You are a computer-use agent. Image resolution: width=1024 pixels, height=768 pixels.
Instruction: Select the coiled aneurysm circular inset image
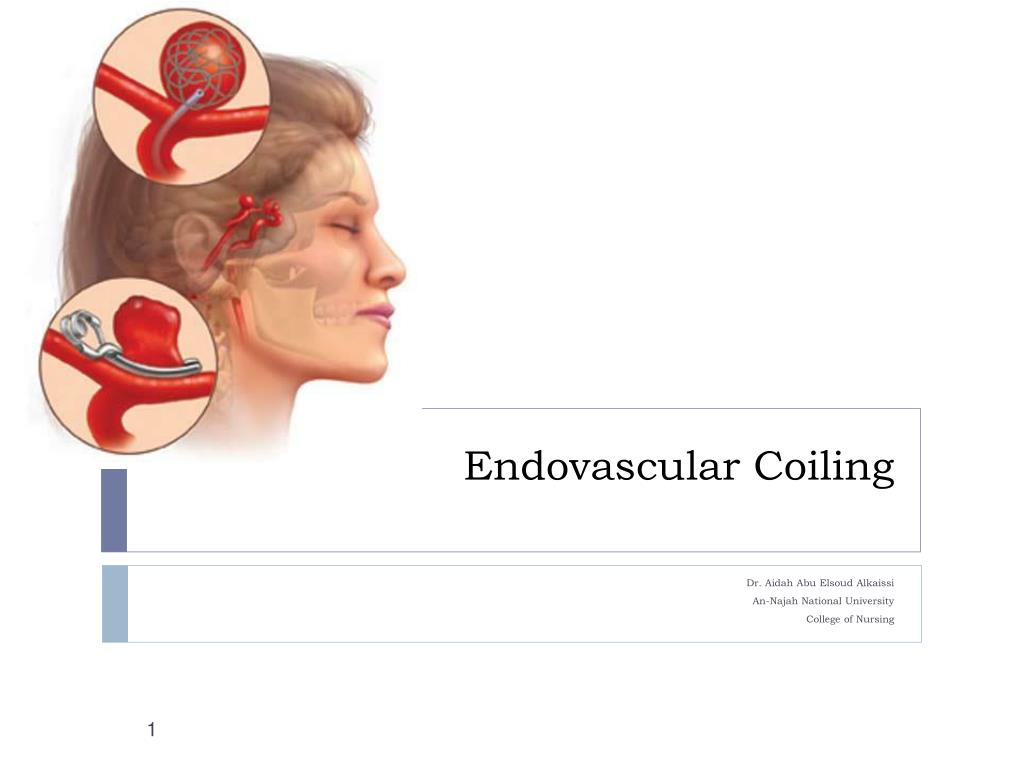pyautogui.click(x=182, y=96)
